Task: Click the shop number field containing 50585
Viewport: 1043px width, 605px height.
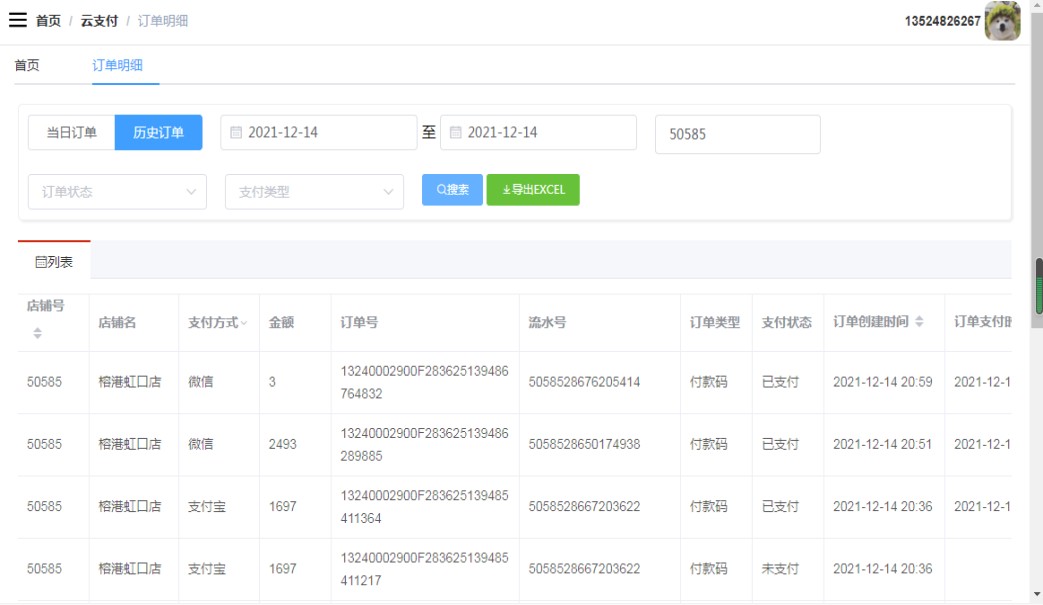Action: tap(737, 134)
